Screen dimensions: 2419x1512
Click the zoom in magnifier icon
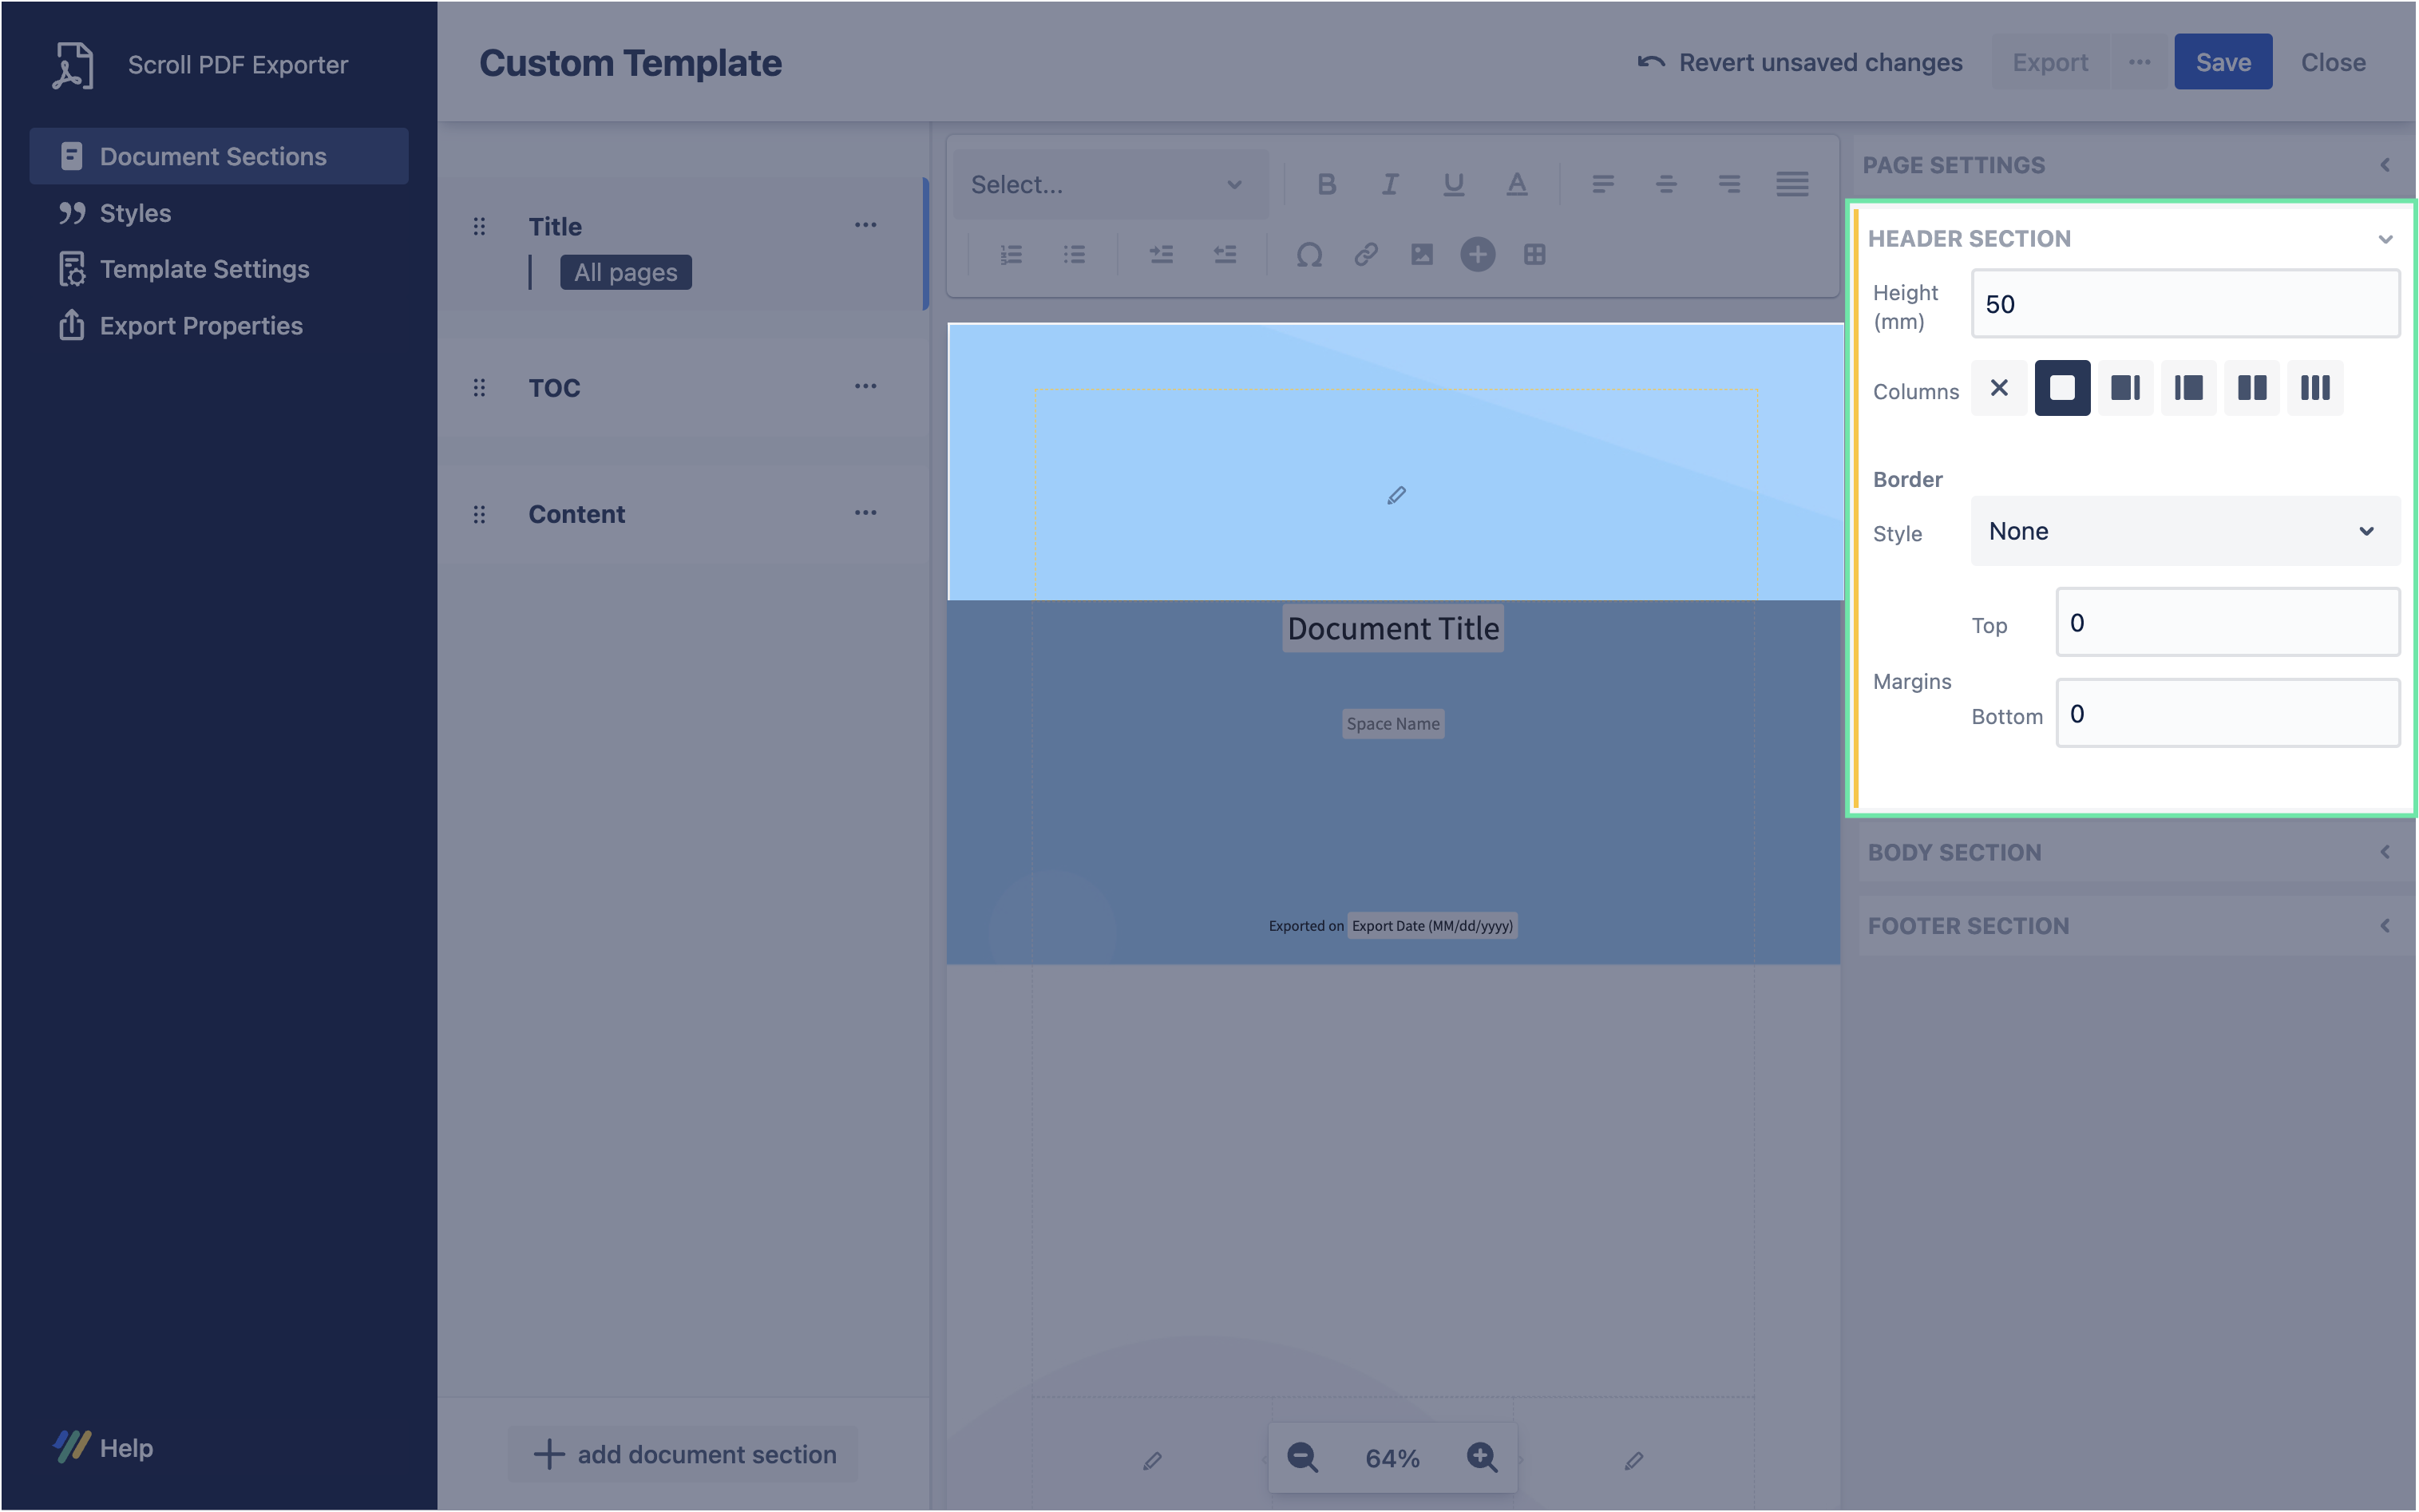(1481, 1457)
